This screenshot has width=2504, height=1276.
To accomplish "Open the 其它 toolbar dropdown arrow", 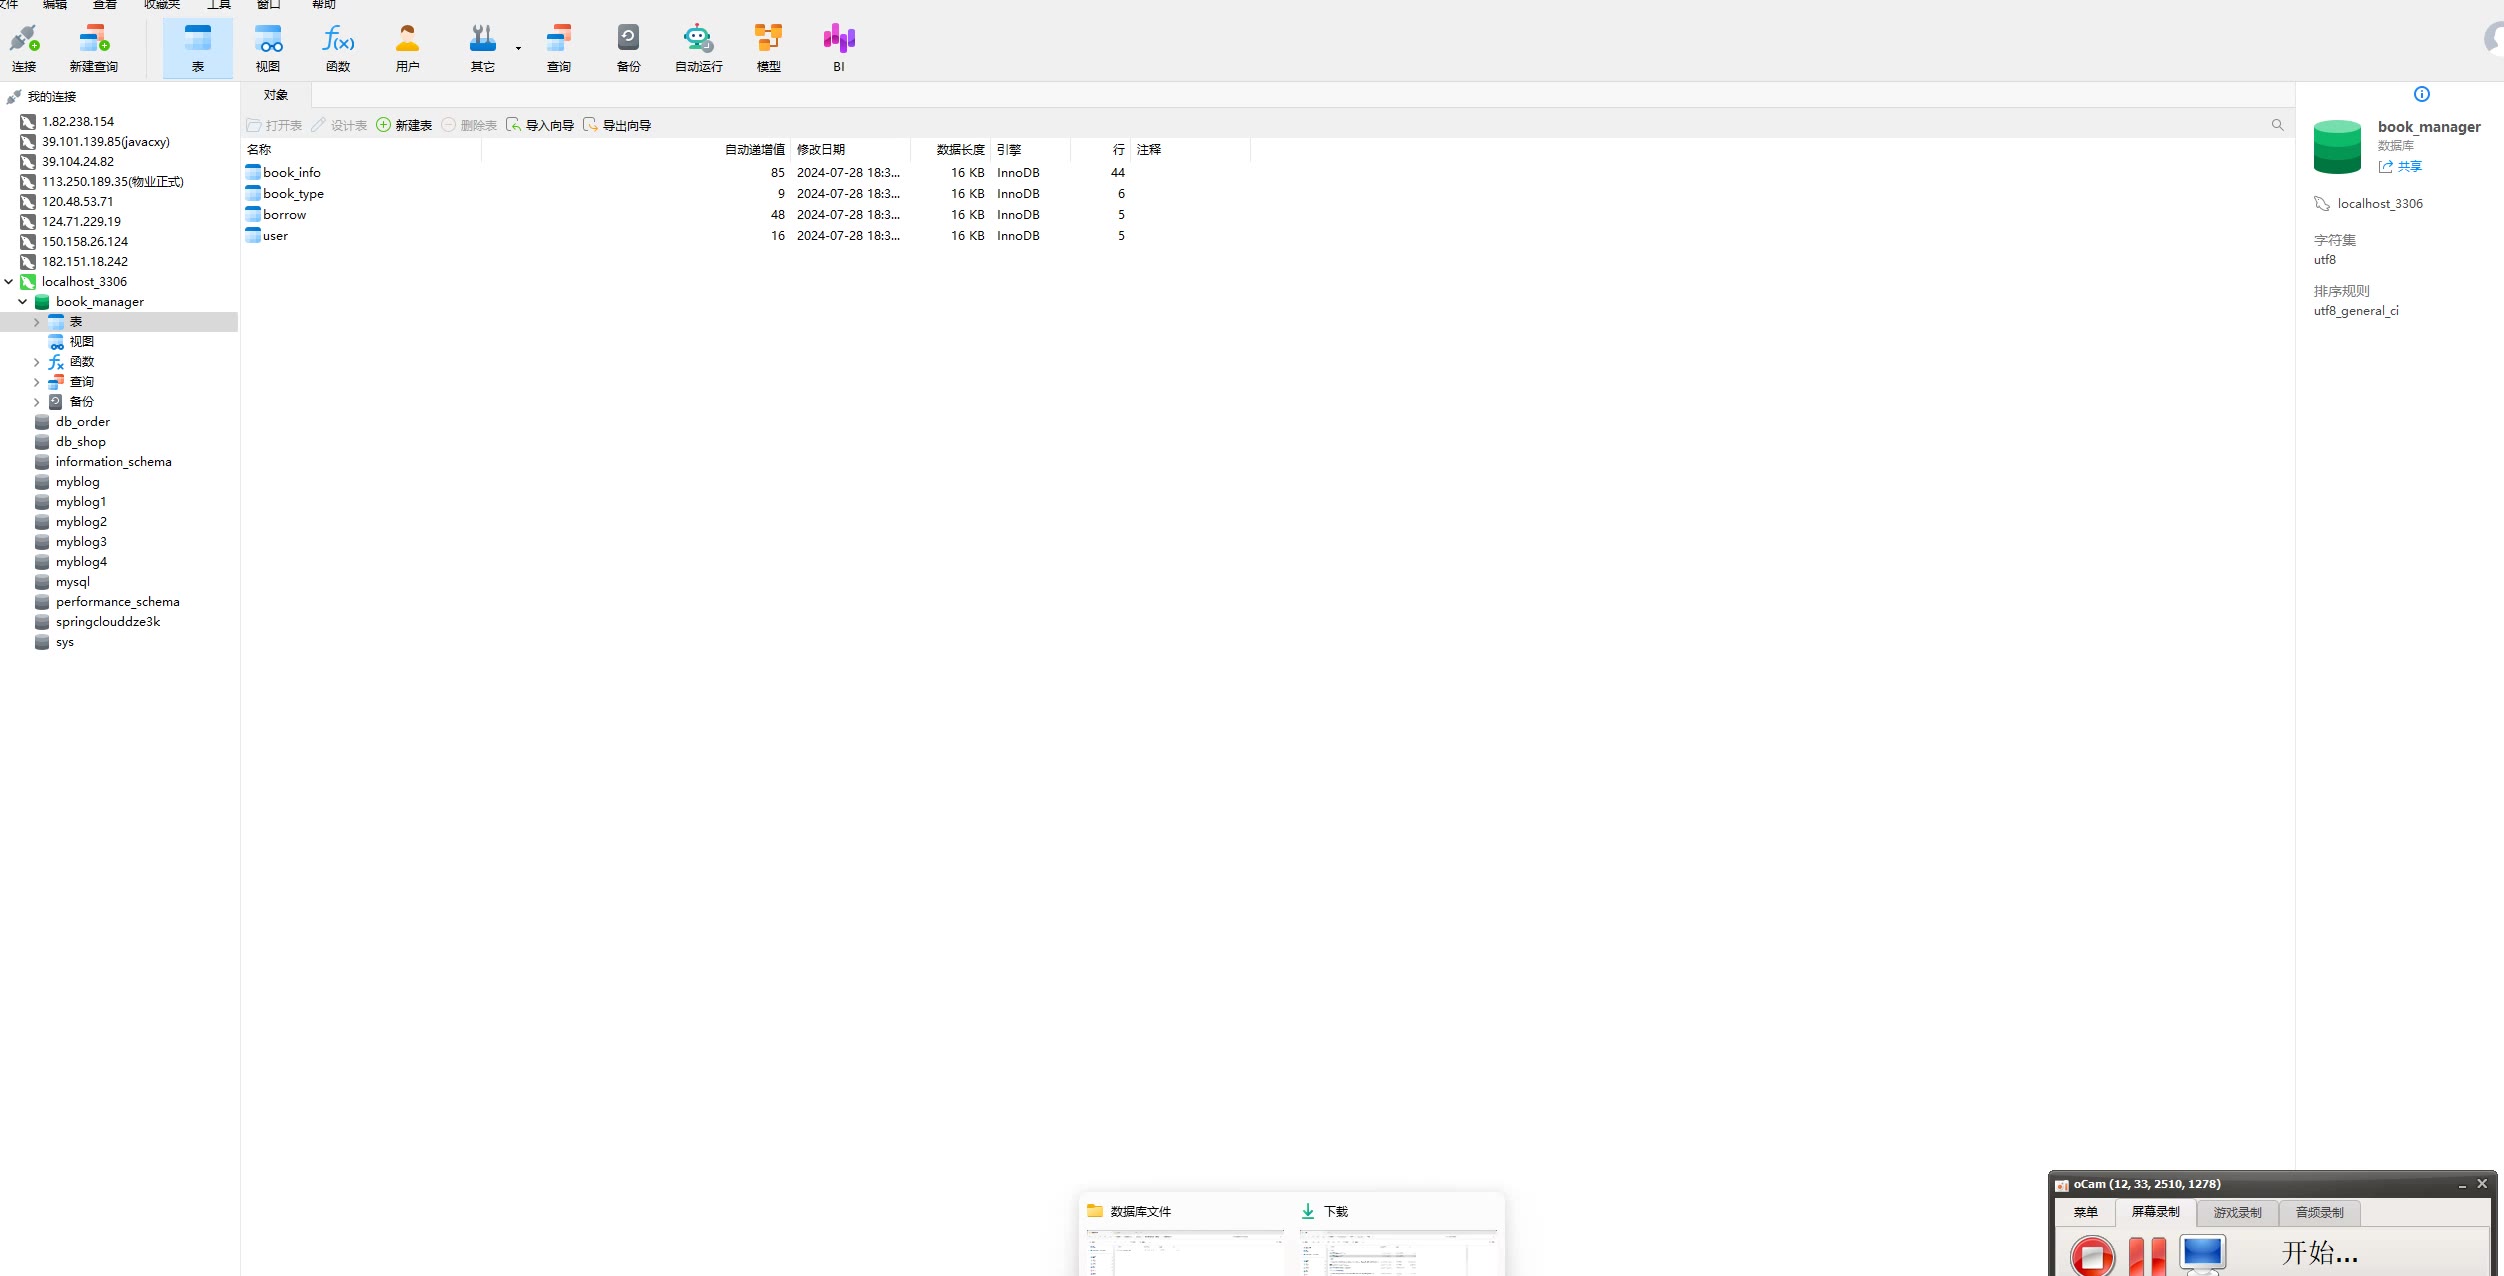I will point(518,48).
